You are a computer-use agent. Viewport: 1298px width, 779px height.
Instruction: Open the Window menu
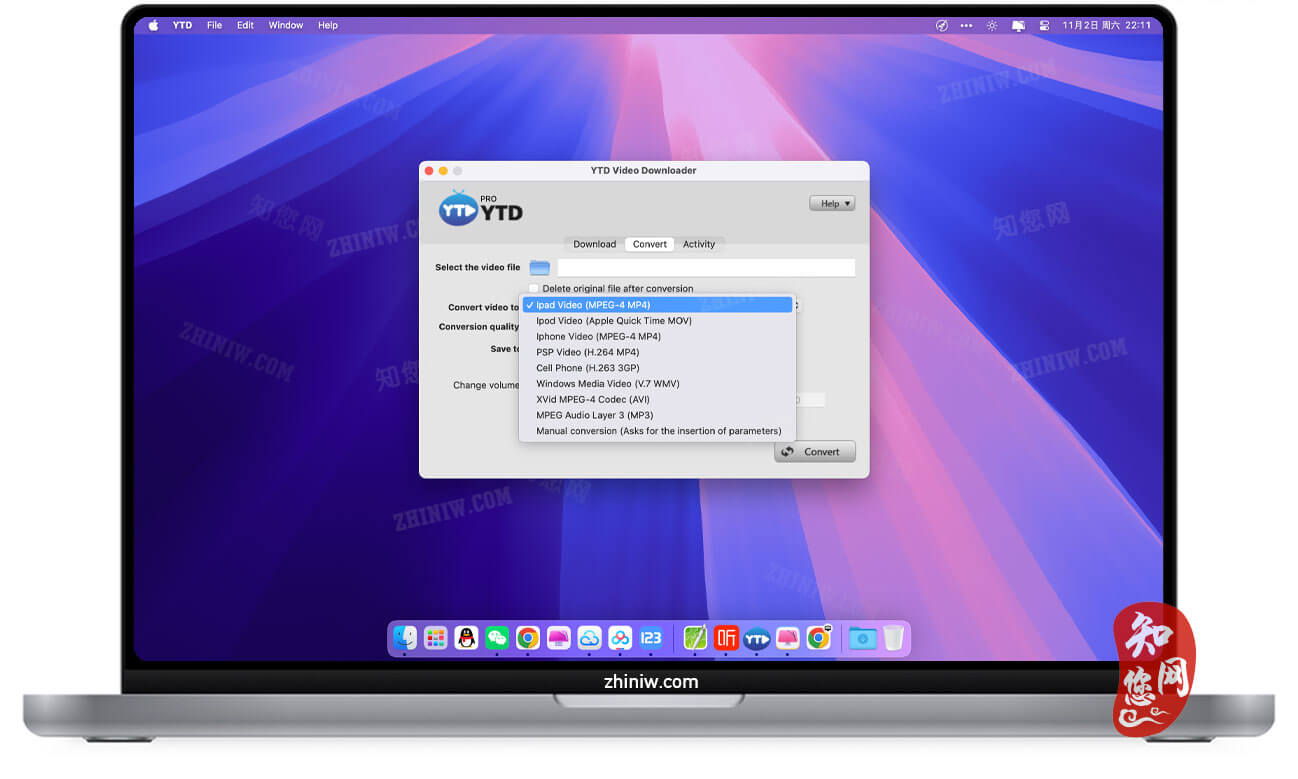[x=286, y=25]
